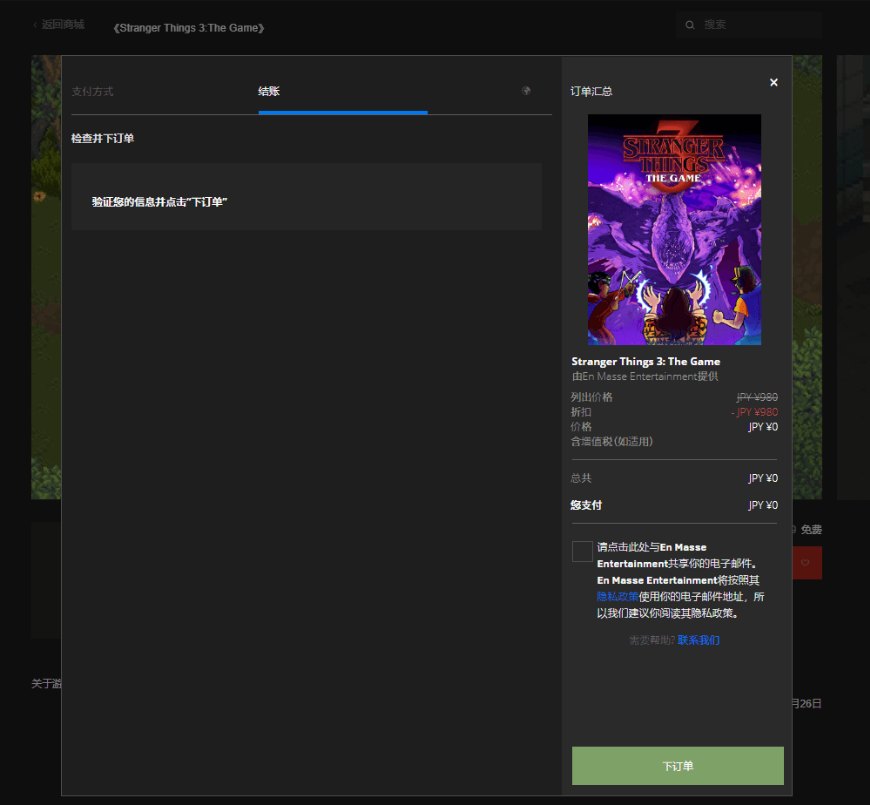This screenshot has width=870, height=805.
Task: Click the small icon right of 结账 tab
Action: click(526, 91)
